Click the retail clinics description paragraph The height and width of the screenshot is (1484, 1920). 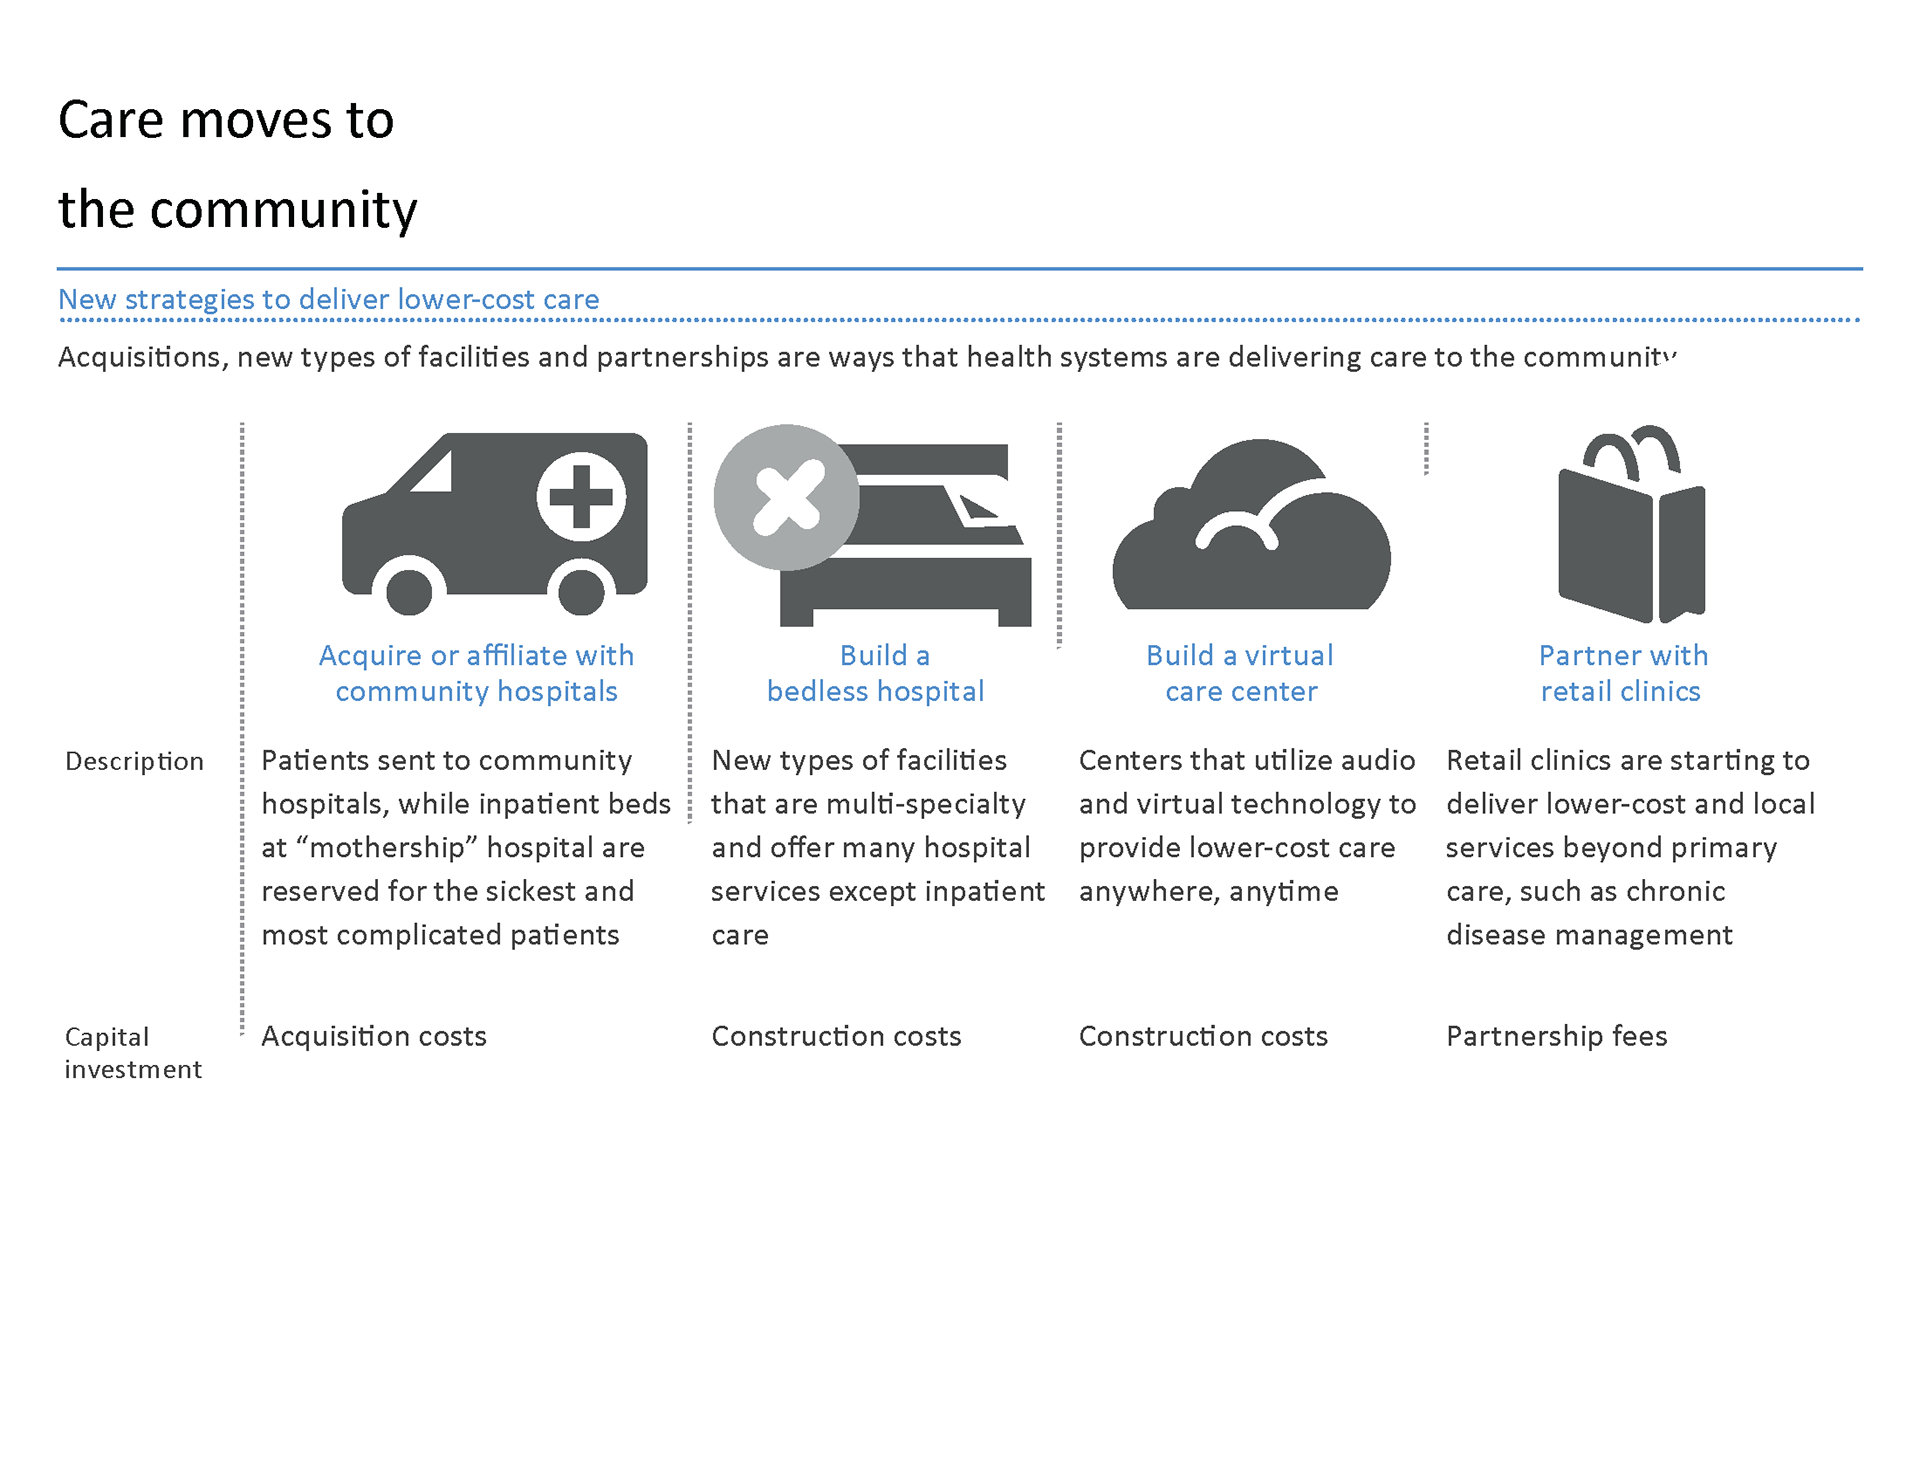[x=1629, y=847]
